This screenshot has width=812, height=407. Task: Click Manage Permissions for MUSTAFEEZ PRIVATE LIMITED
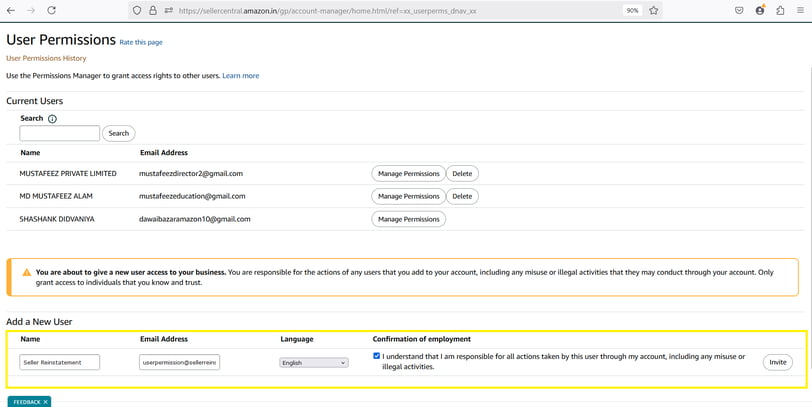tap(409, 173)
